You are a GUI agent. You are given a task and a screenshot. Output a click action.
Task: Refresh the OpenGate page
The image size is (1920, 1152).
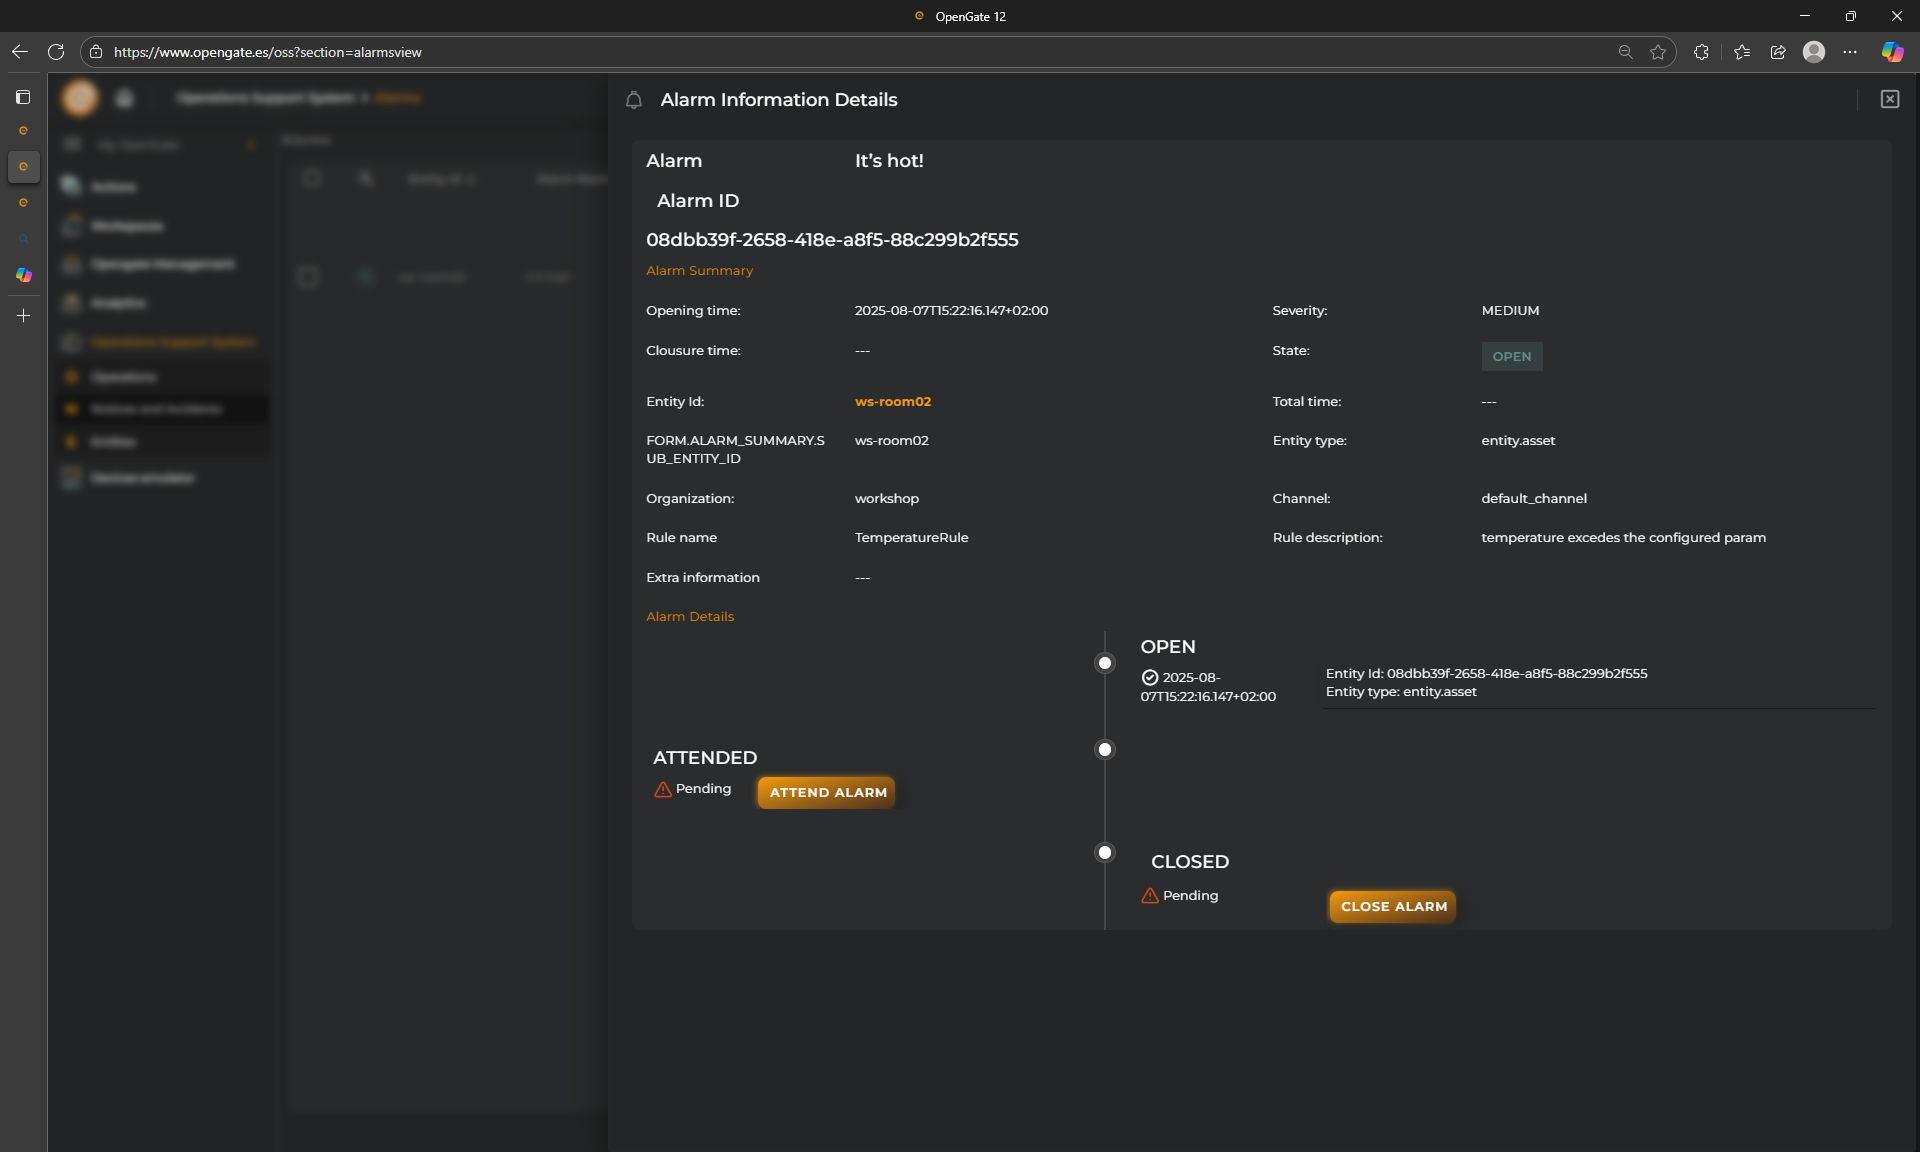click(56, 52)
